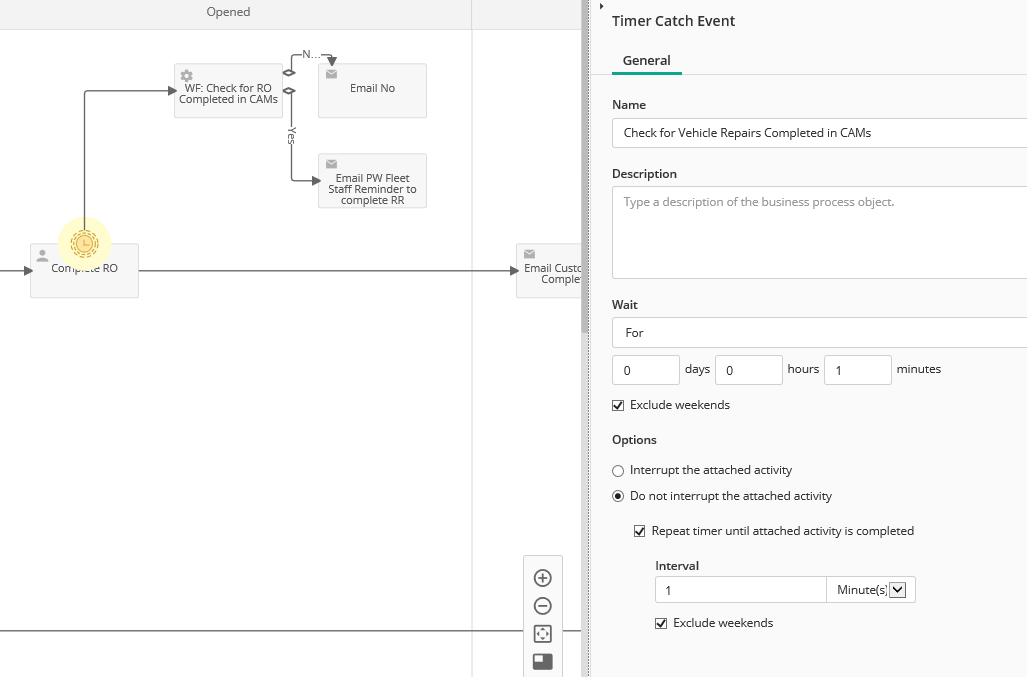Zoom in on the process diagram
Screen dimensions: 1027x677
(x=543, y=578)
